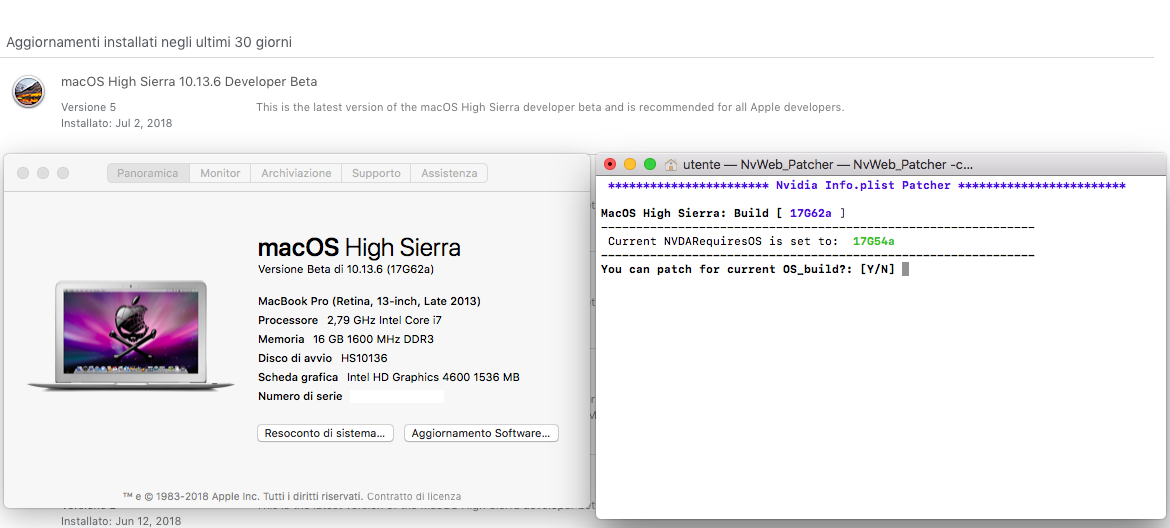Screen dimensions: 1170x528
Task: Open the Supporto tab
Action: click(376, 173)
